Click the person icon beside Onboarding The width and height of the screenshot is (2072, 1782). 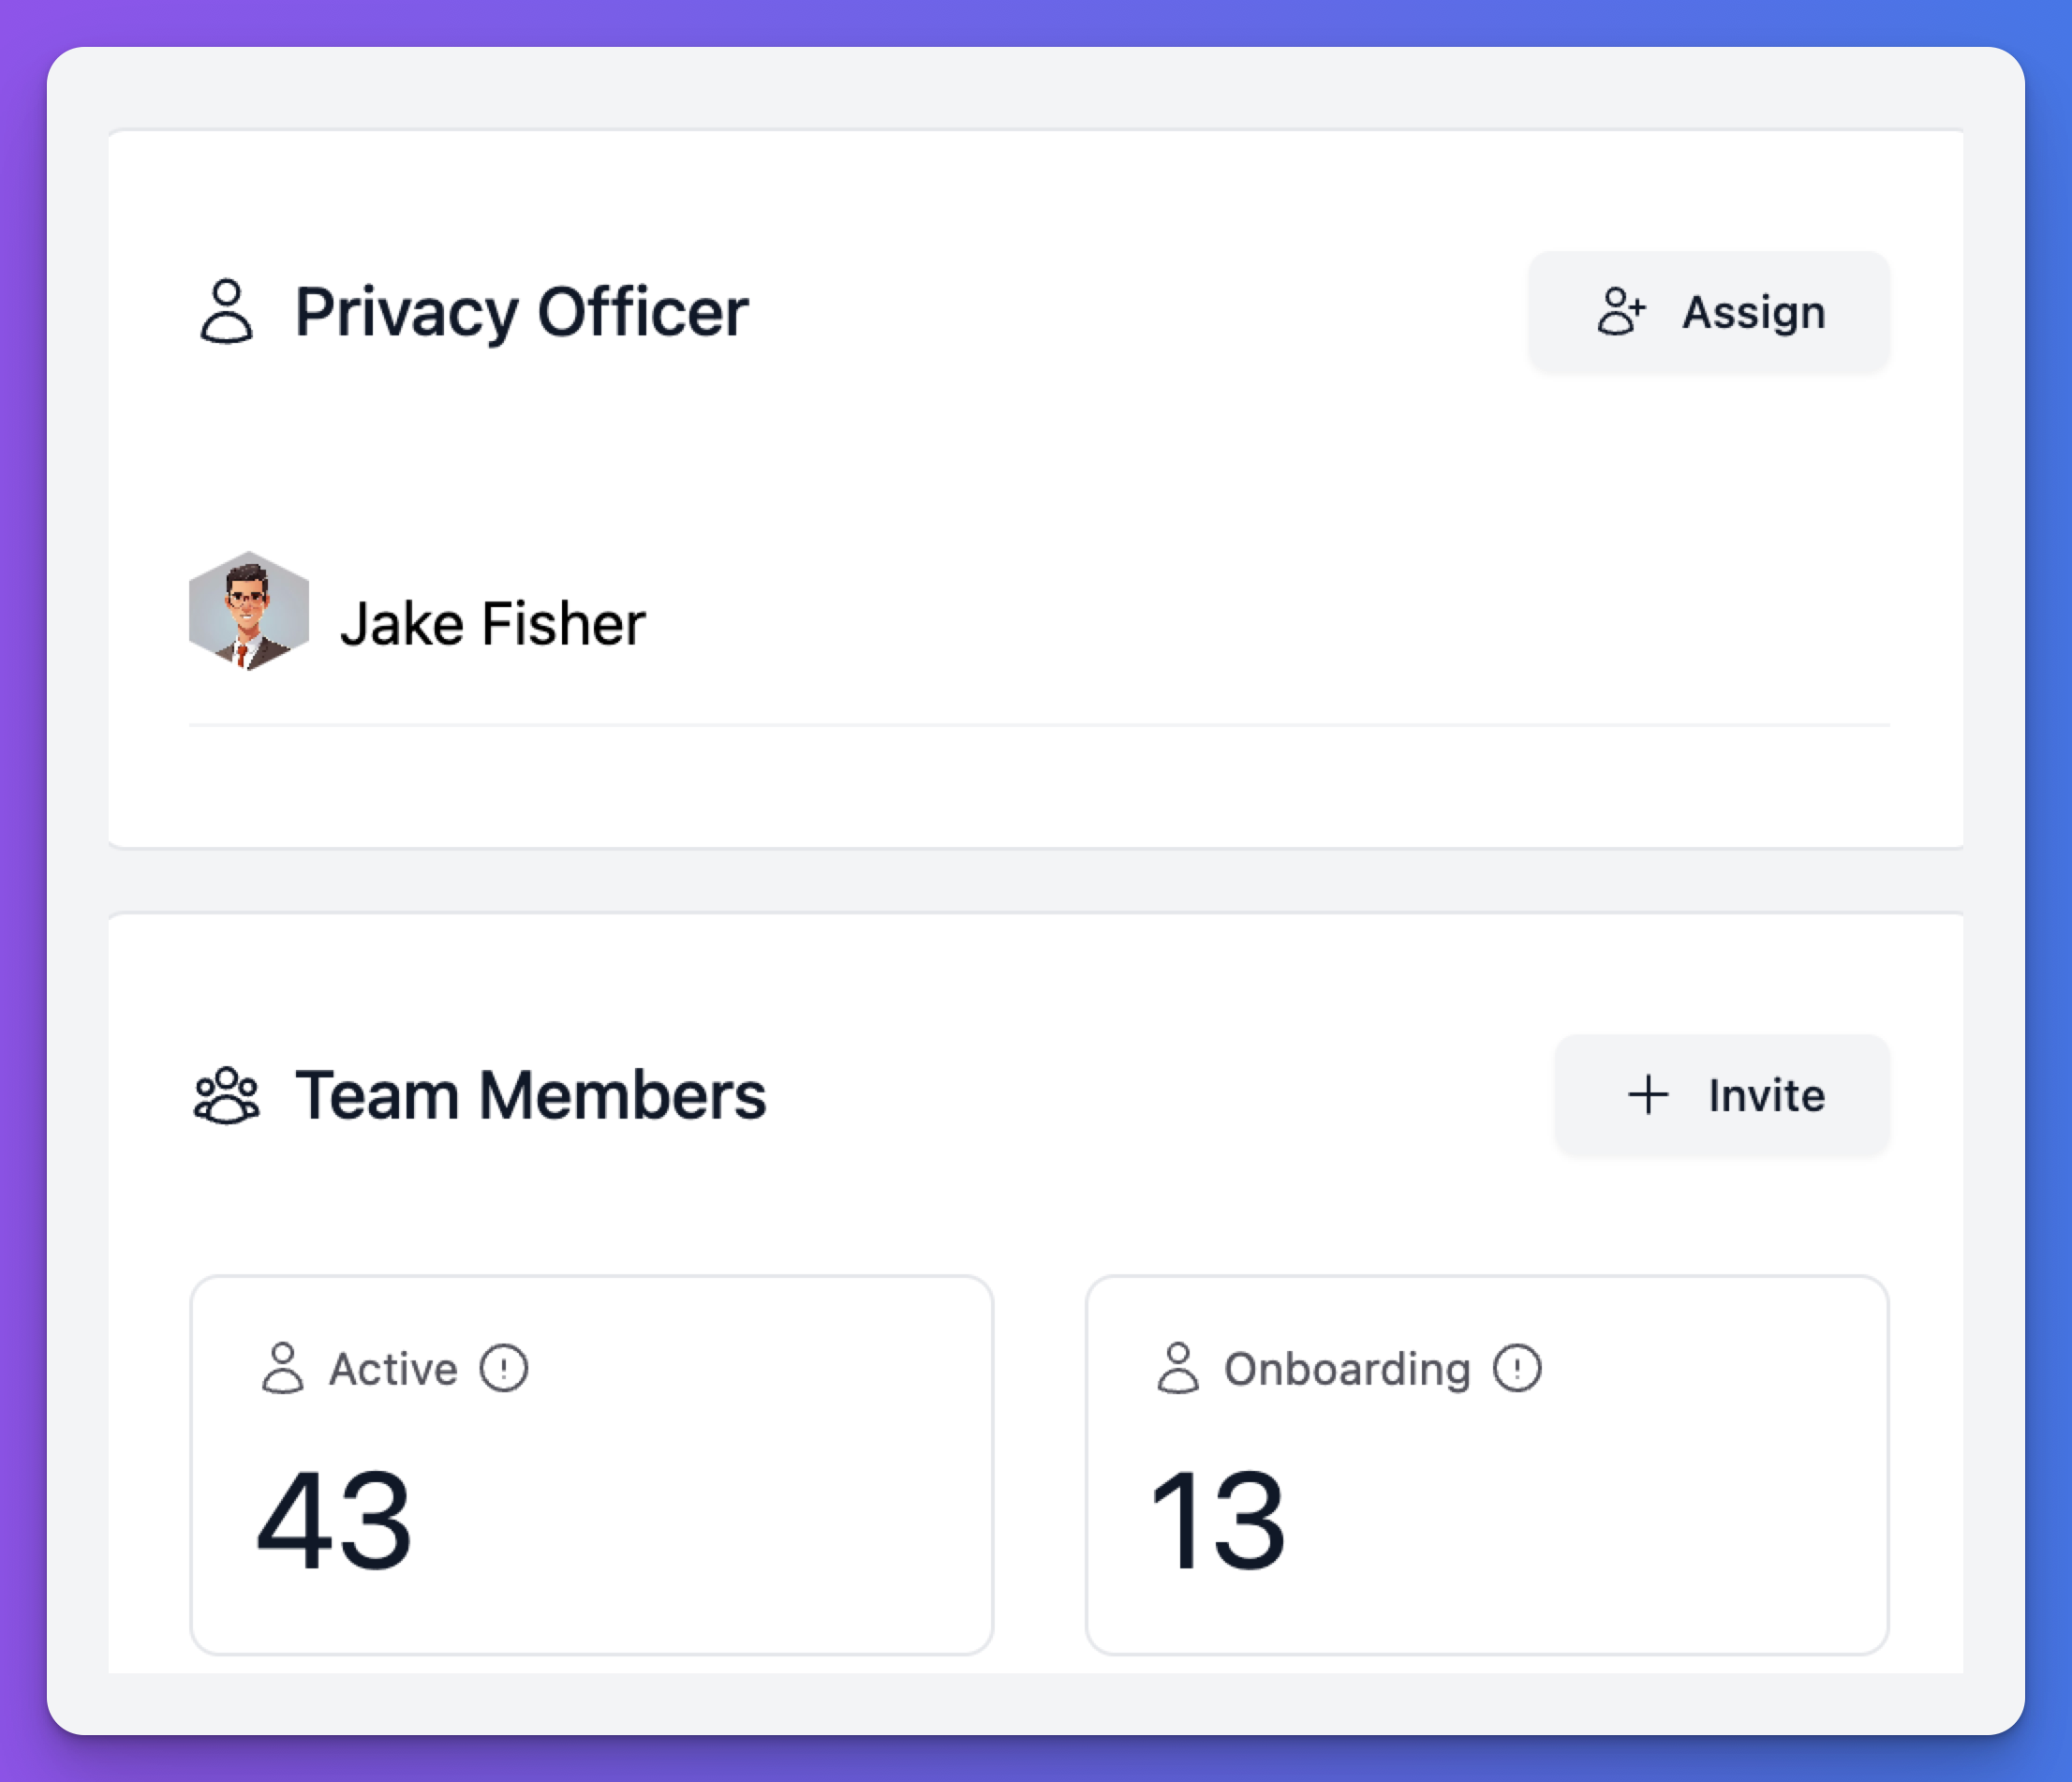point(1178,1368)
